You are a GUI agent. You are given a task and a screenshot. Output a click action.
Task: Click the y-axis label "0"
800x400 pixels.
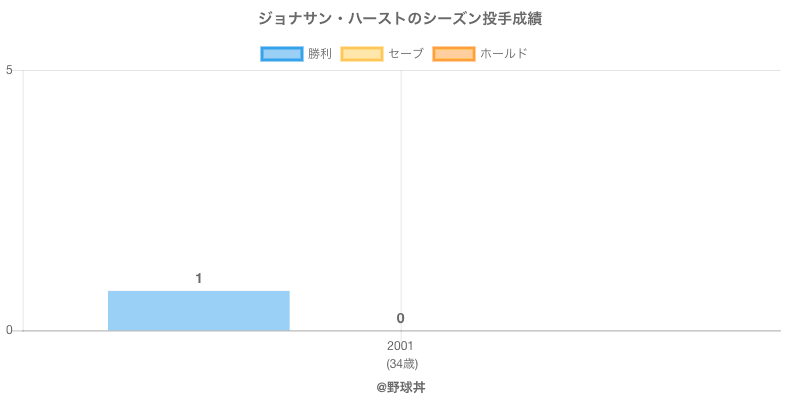pos(9,331)
